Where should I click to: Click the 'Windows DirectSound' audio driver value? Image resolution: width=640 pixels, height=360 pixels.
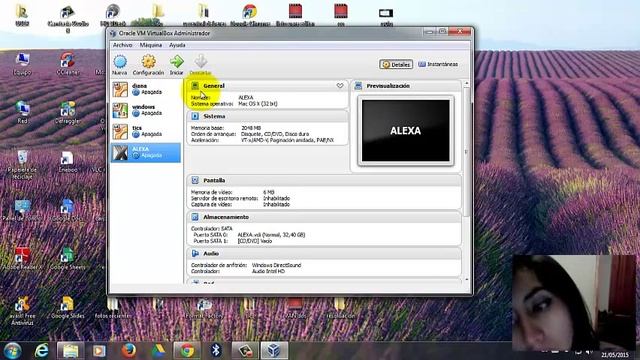(x=276, y=265)
